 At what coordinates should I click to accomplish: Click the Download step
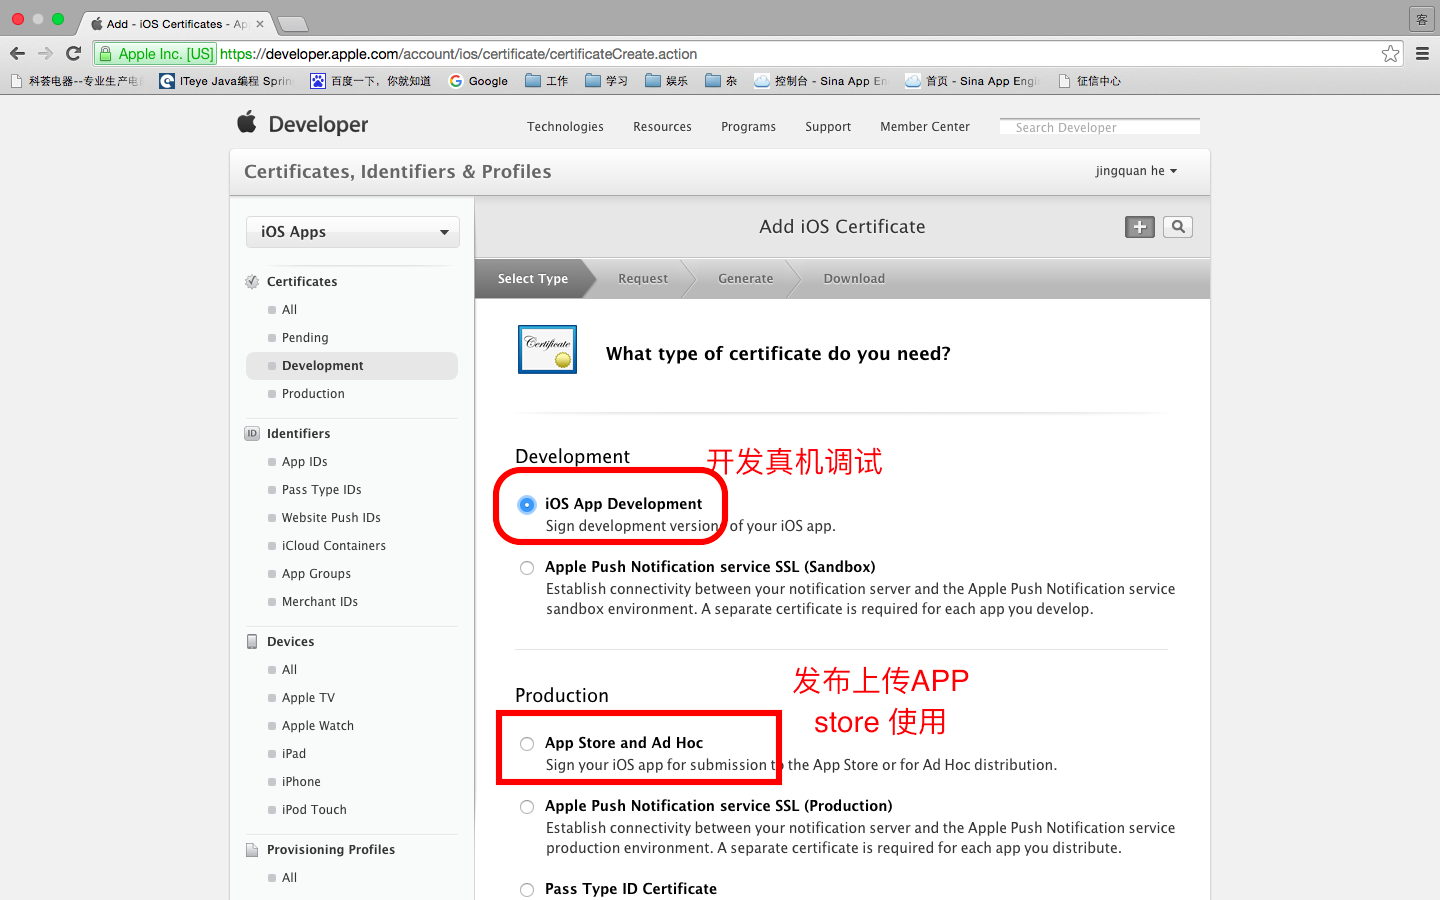pos(854,279)
